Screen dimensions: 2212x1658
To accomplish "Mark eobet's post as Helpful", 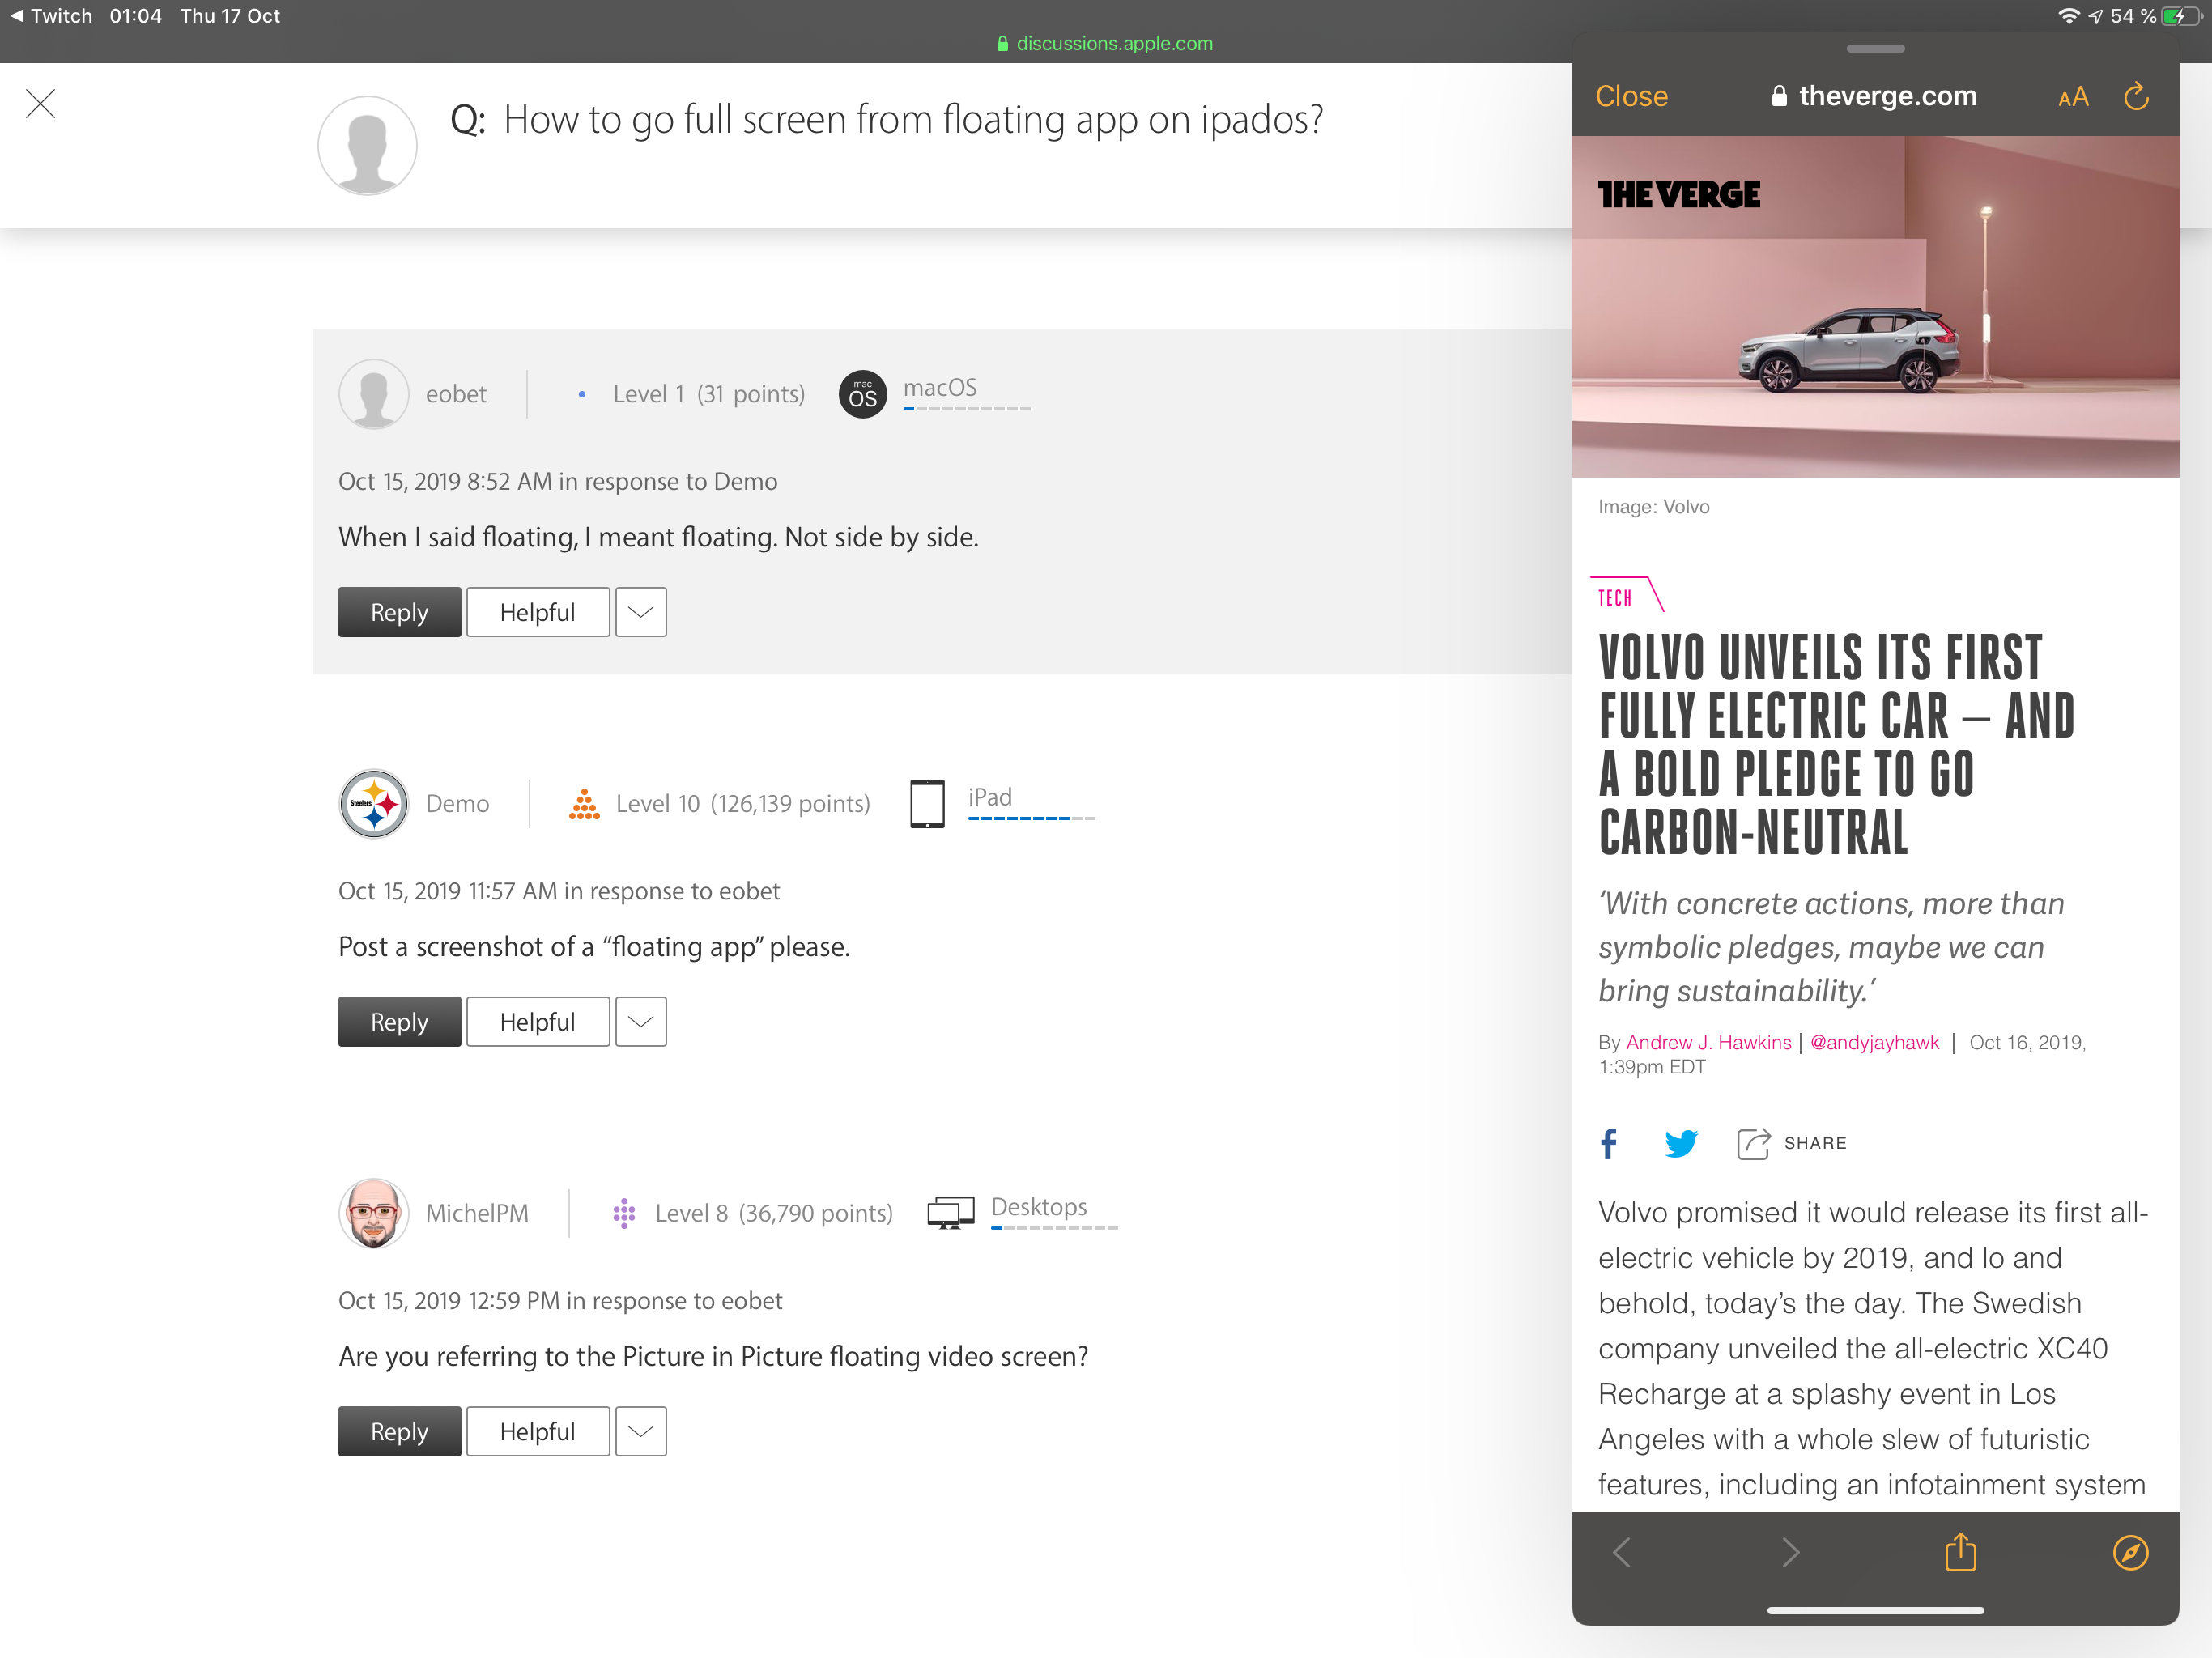I will (537, 612).
